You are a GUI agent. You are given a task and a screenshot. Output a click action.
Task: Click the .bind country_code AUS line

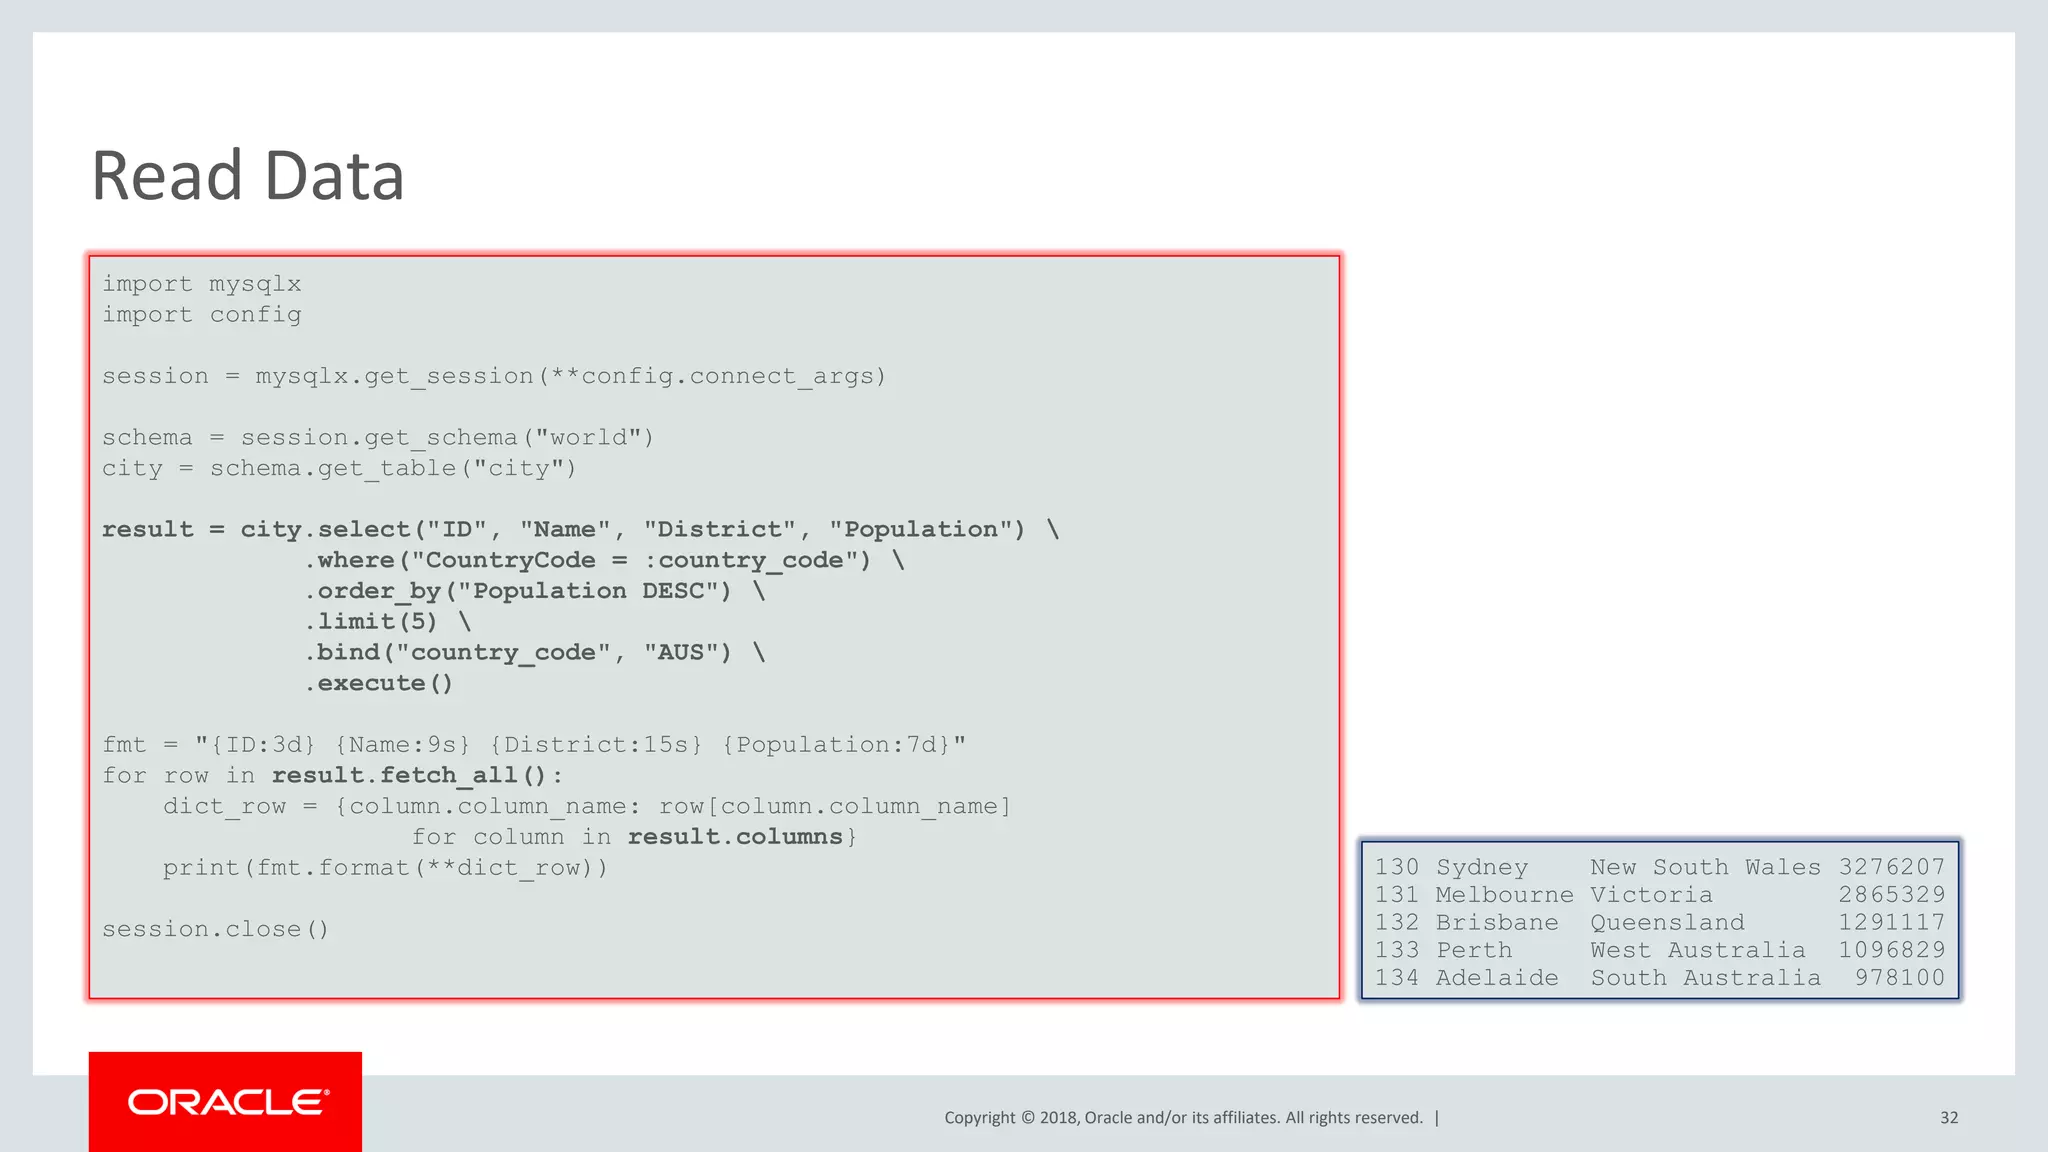pos(535,653)
